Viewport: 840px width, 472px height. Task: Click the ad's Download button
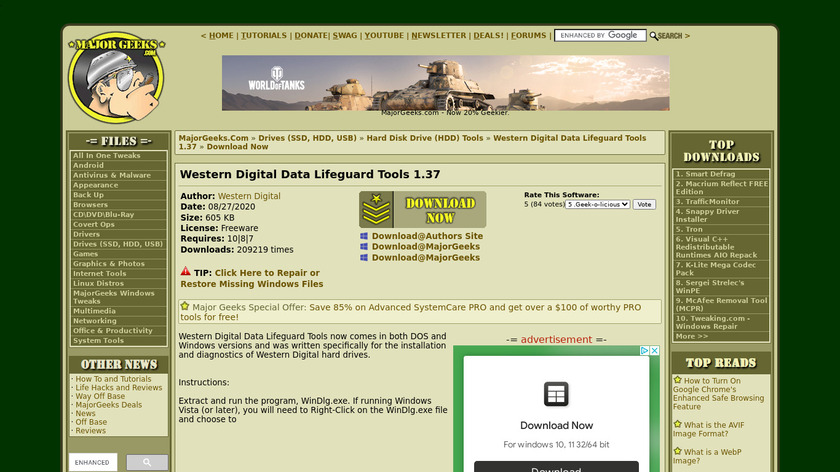click(x=556, y=467)
